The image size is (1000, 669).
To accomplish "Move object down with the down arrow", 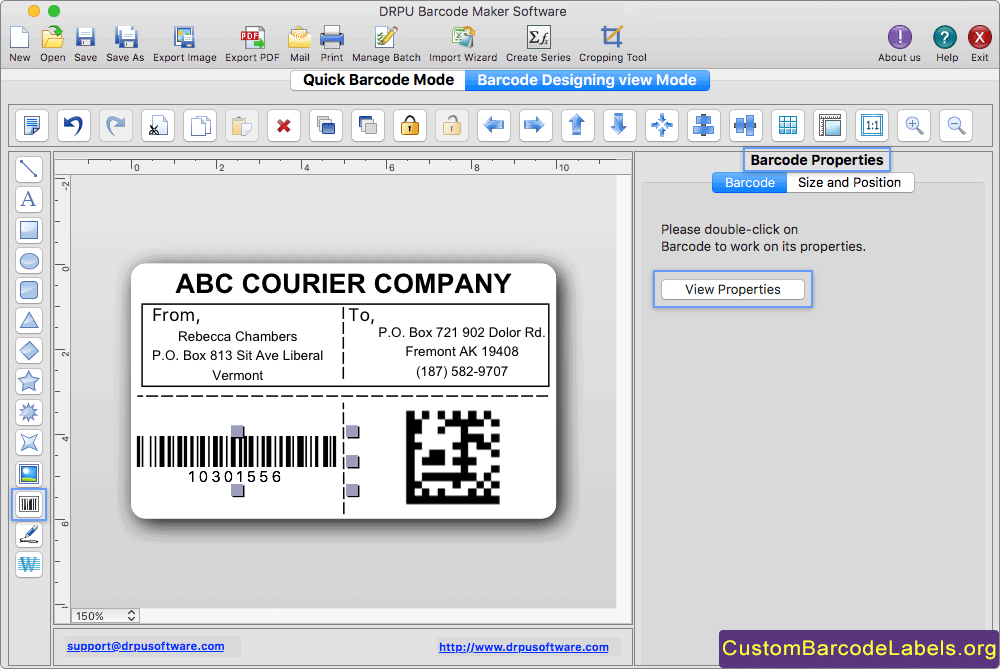I will 619,125.
